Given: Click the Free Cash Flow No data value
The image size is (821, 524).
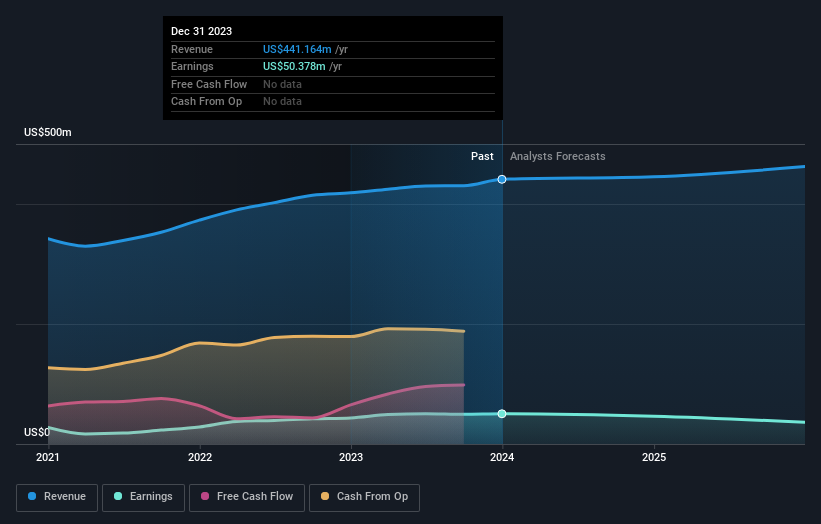Looking at the screenshot, I should (282, 84).
